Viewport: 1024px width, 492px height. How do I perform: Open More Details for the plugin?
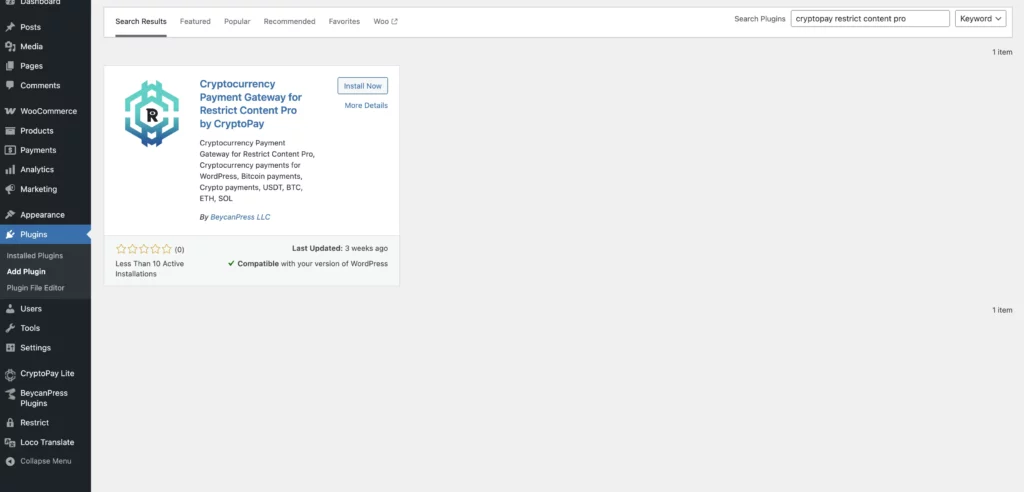[x=366, y=105]
